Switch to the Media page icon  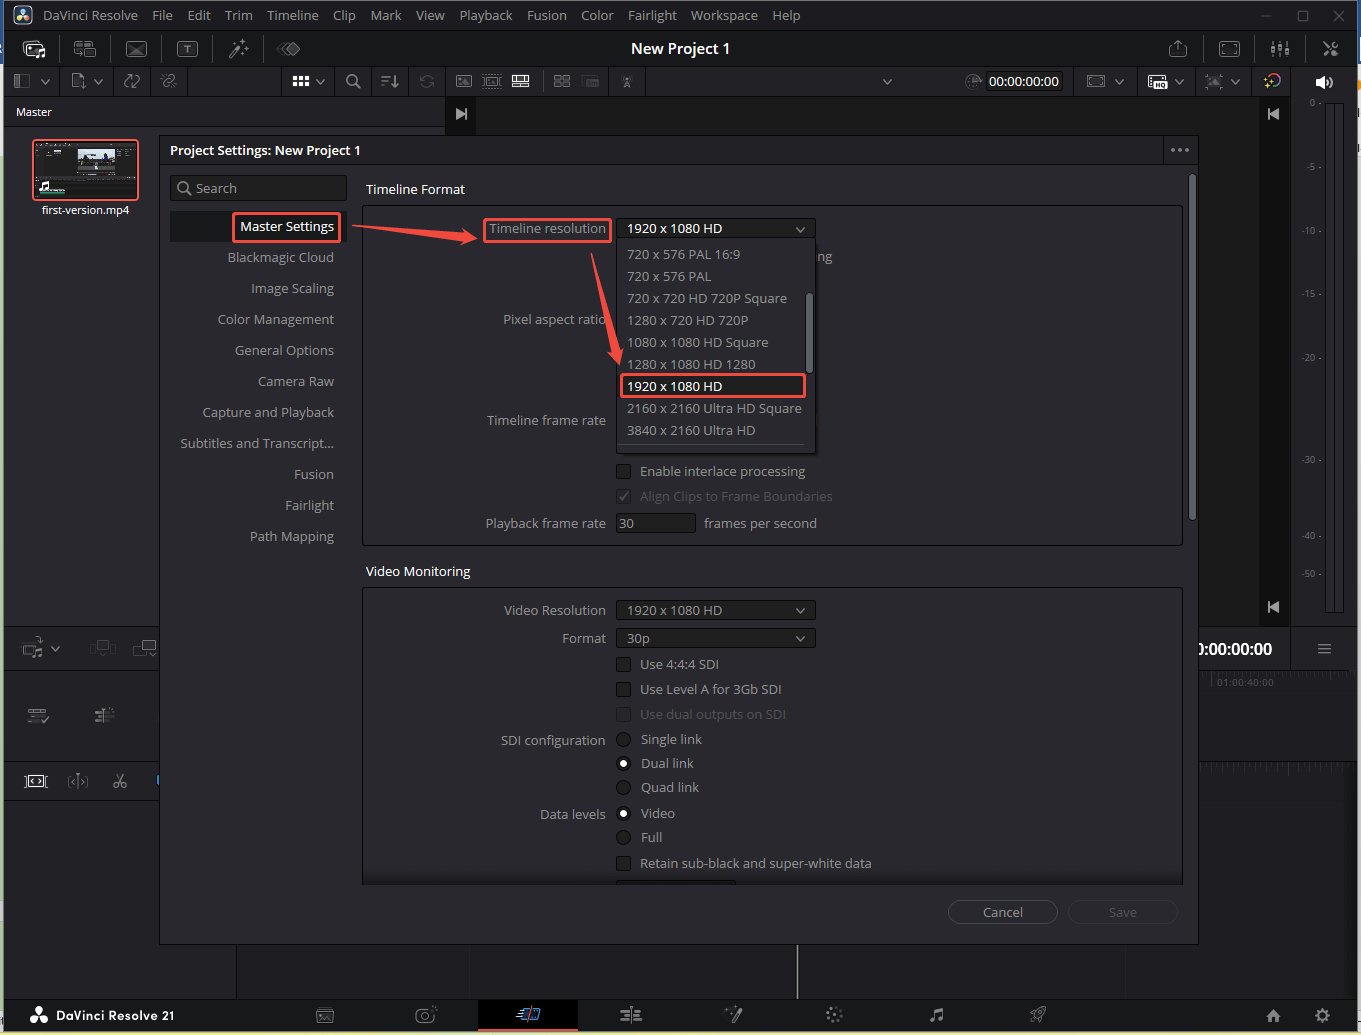point(325,1015)
